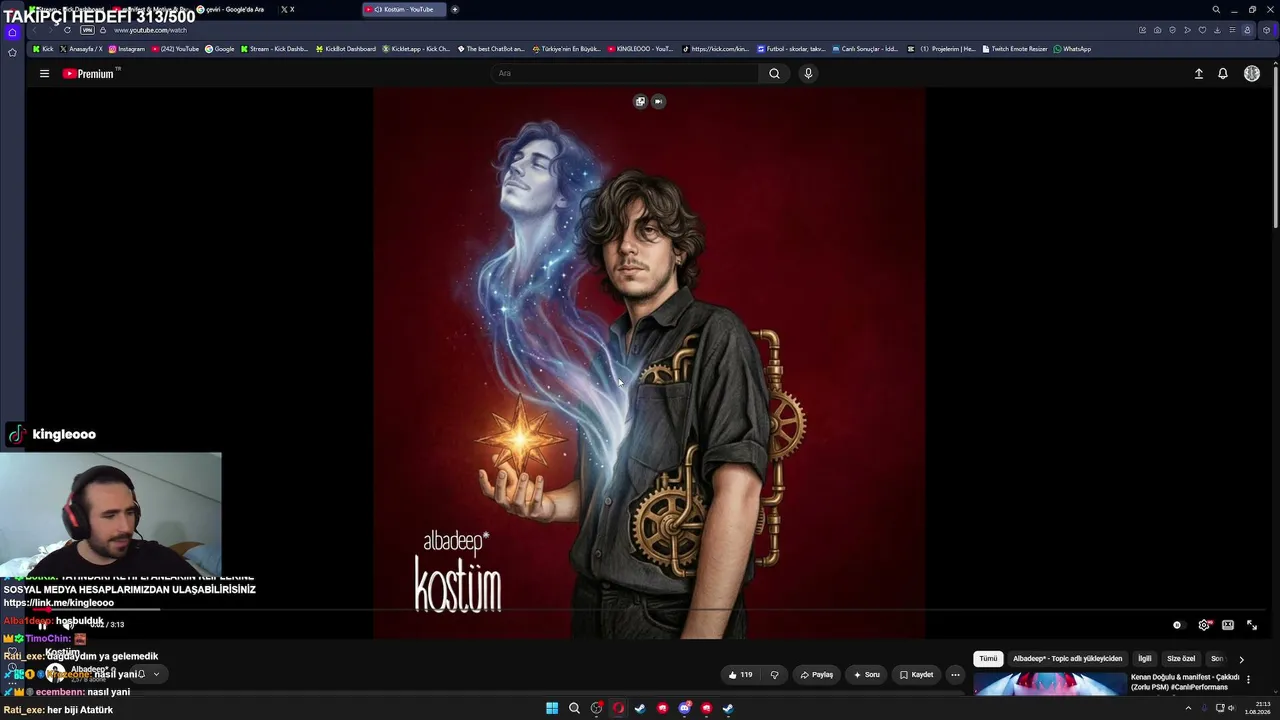Show hidden system tray icons

tap(1188, 708)
